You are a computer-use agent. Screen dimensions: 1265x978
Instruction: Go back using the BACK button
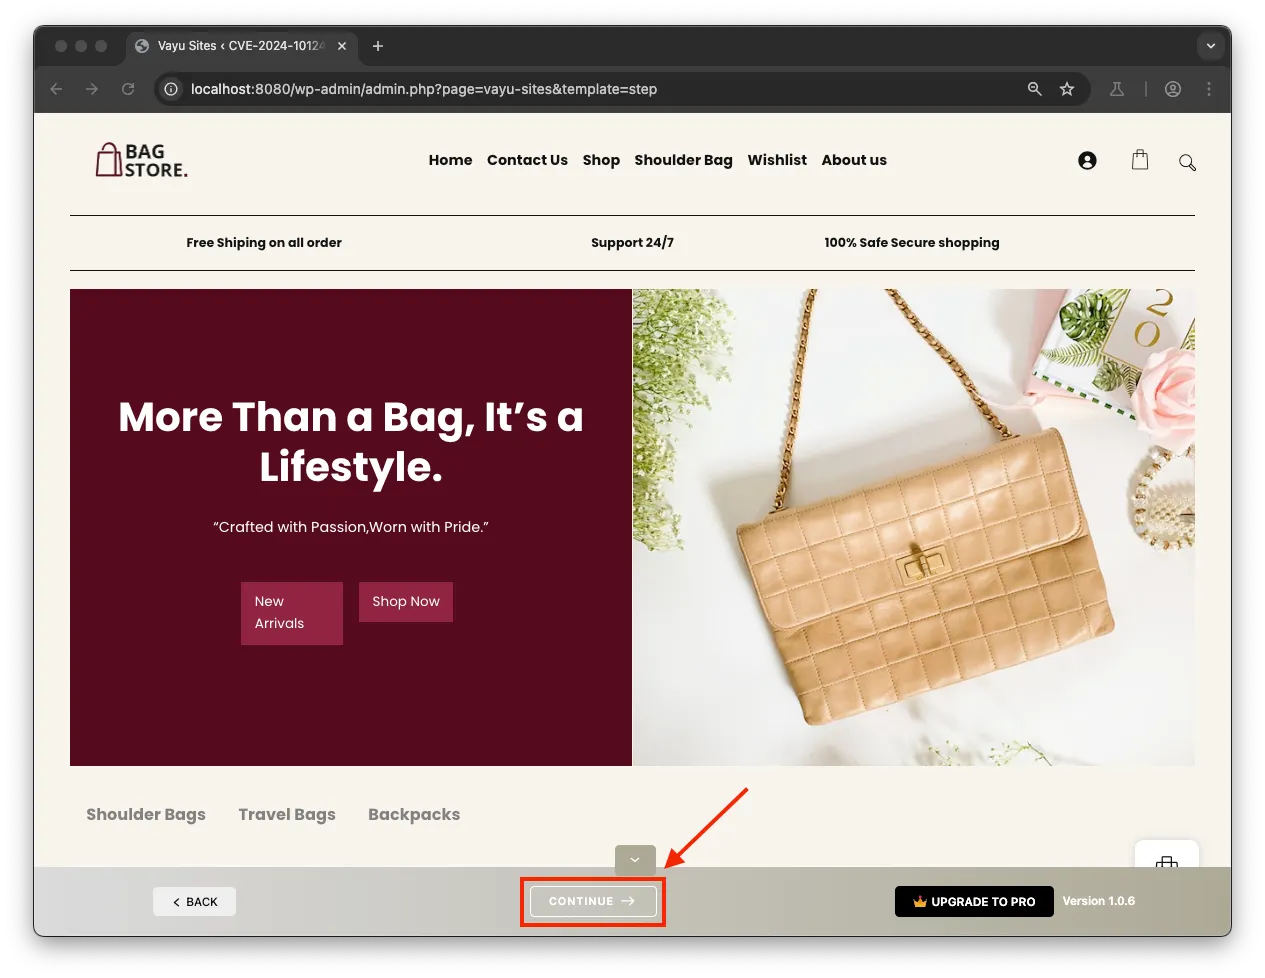(194, 902)
